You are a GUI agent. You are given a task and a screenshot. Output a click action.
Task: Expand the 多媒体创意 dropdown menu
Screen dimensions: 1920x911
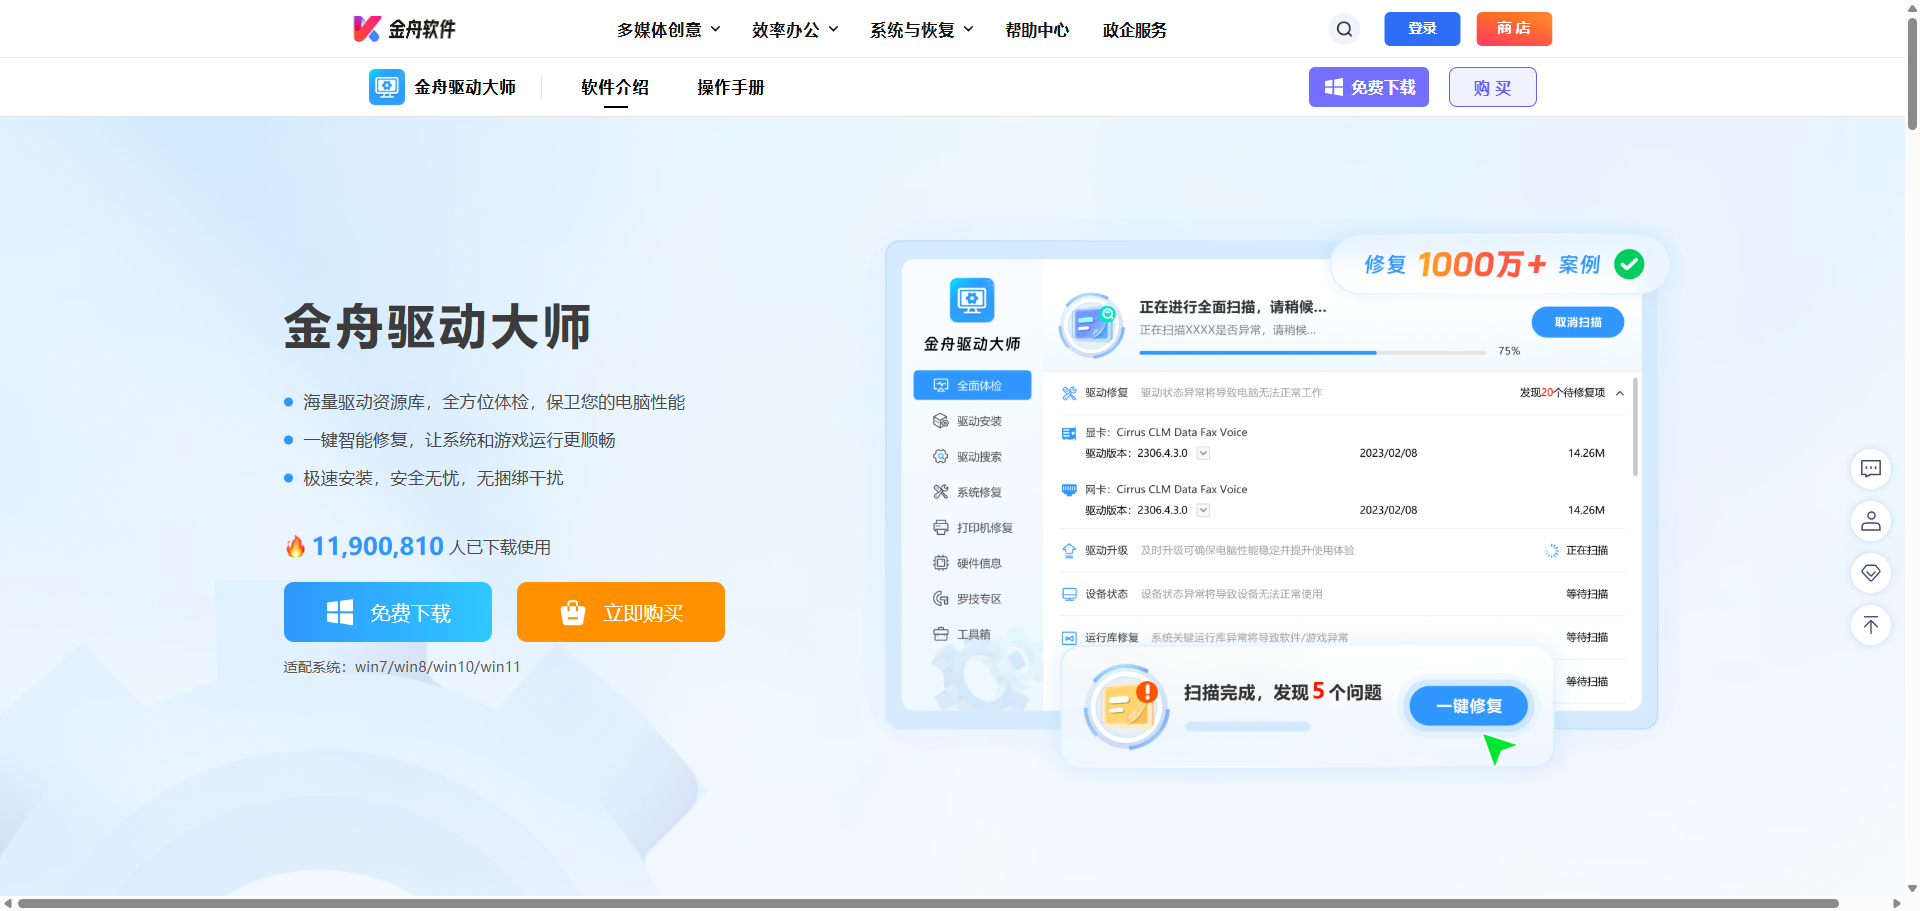tap(669, 30)
